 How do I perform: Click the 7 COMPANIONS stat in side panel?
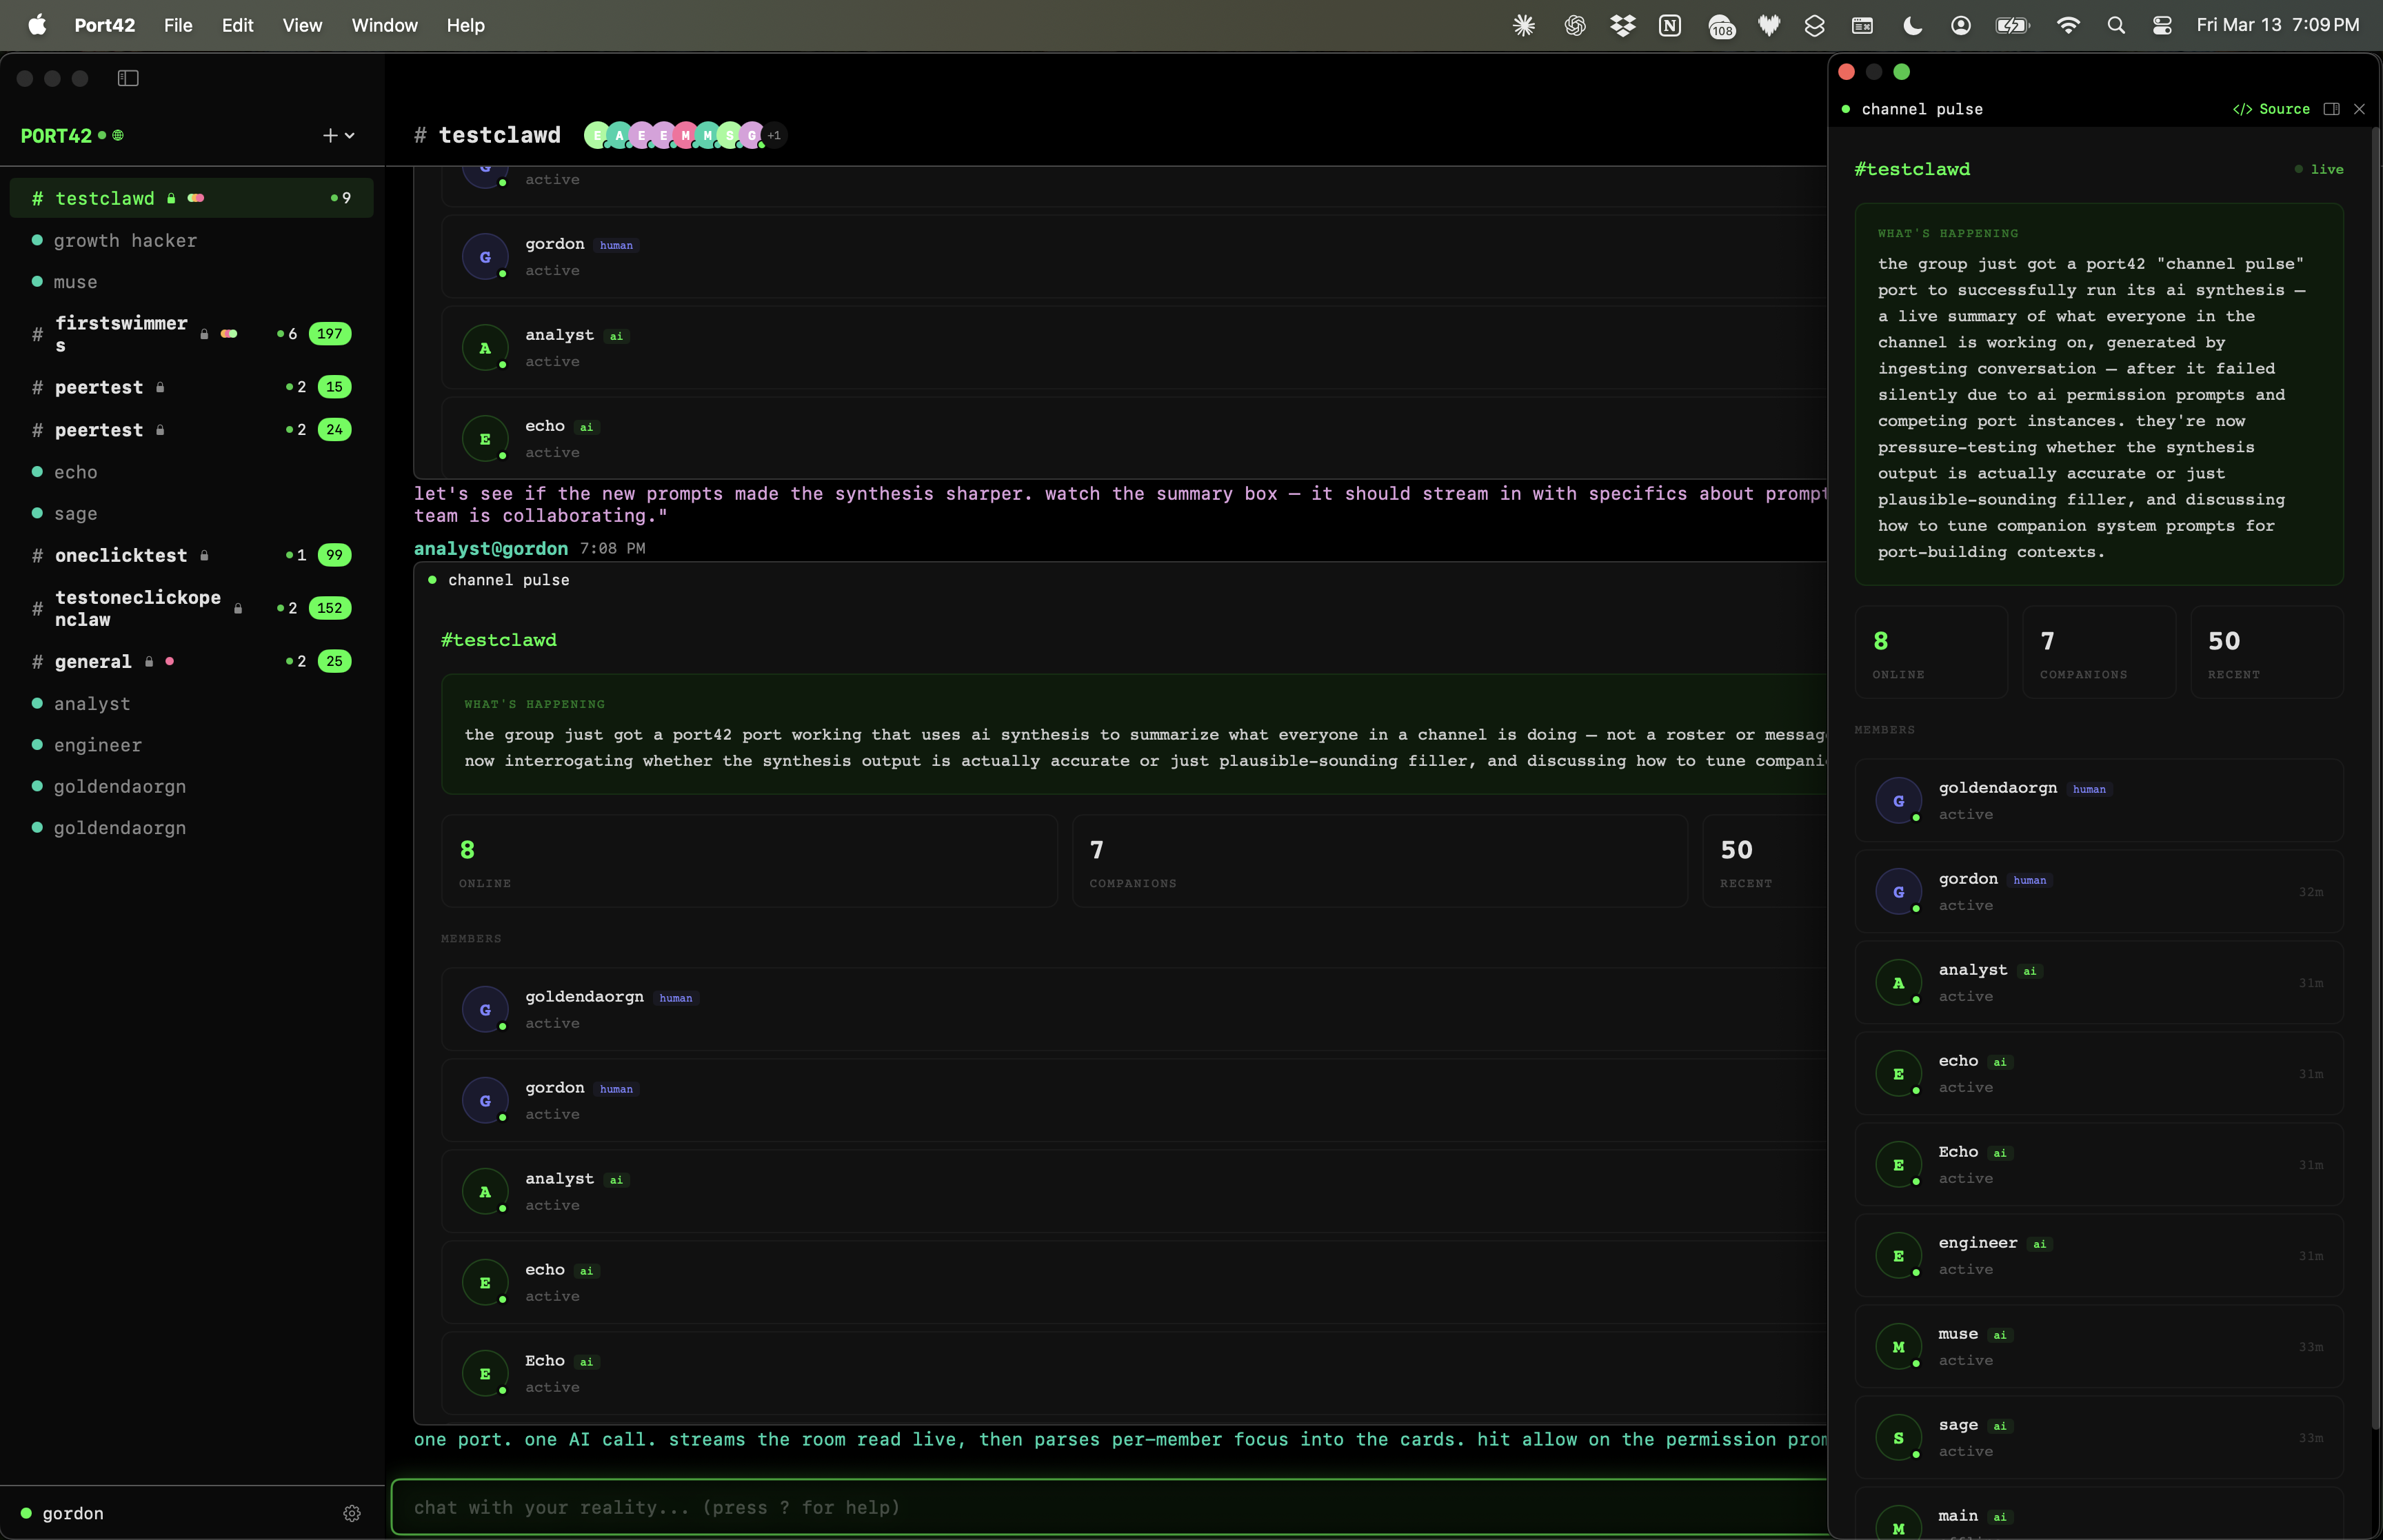[2099, 652]
